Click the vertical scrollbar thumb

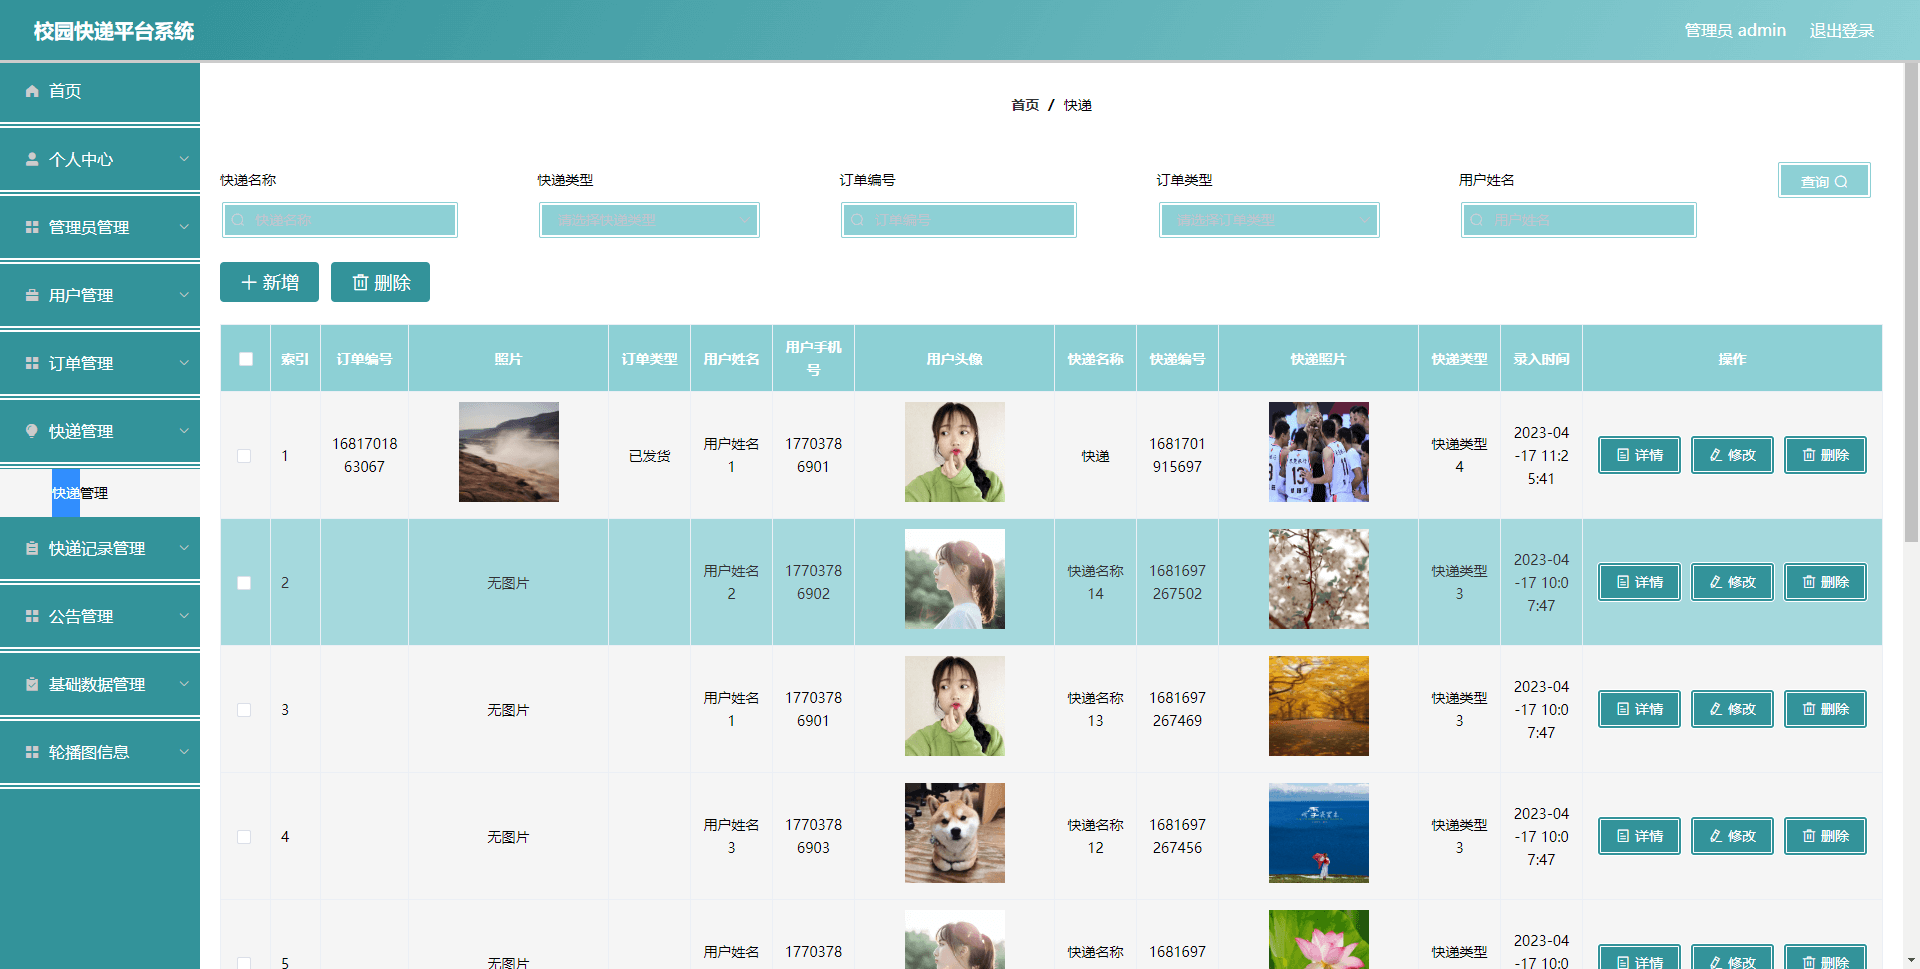click(1911, 302)
